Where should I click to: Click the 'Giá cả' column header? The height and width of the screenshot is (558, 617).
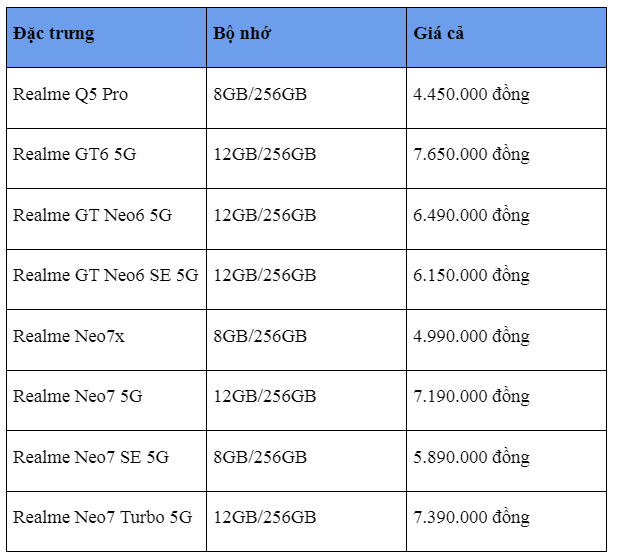click(439, 34)
